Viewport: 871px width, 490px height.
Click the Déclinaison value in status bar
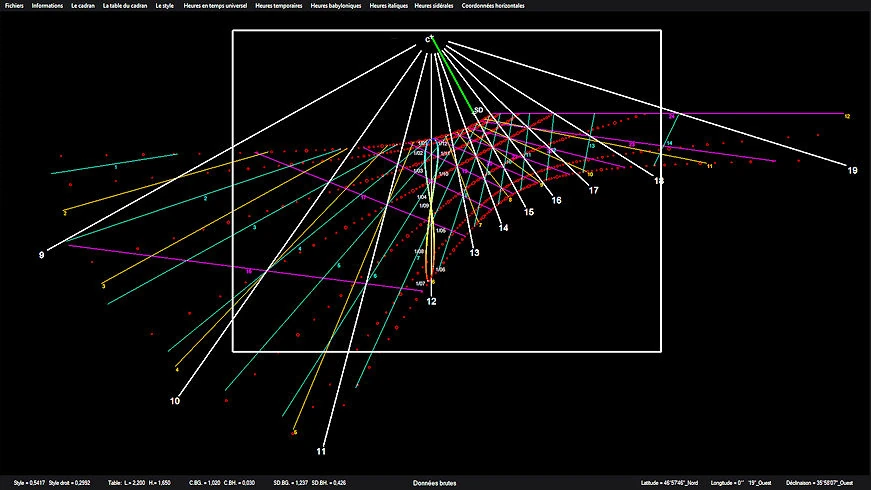pos(825,483)
